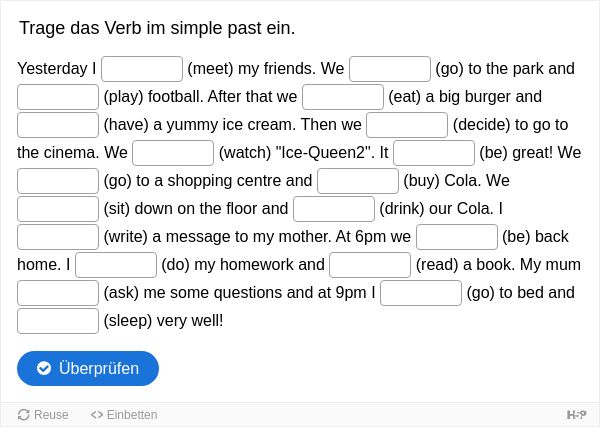Viewport: 600px width, 427px height.
Task: Focus the blank before (meet)
Action: pyautogui.click(x=142, y=69)
